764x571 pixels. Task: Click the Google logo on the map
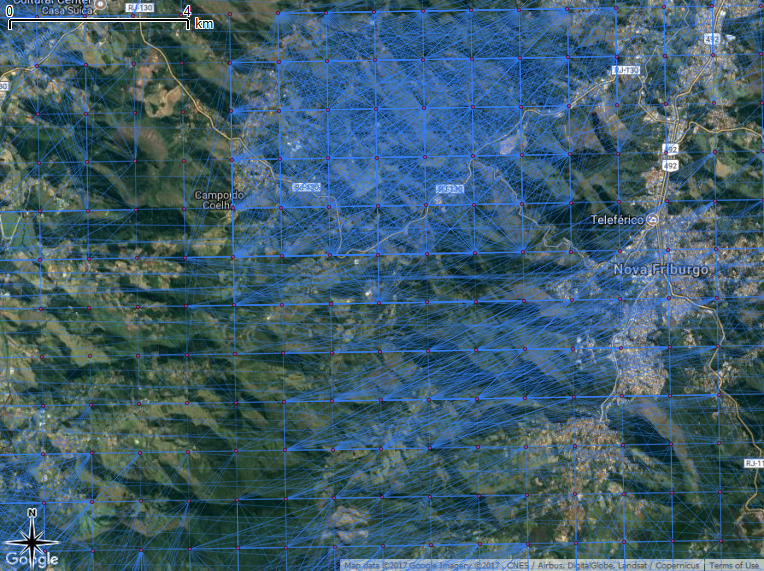[x=33, y=559]
